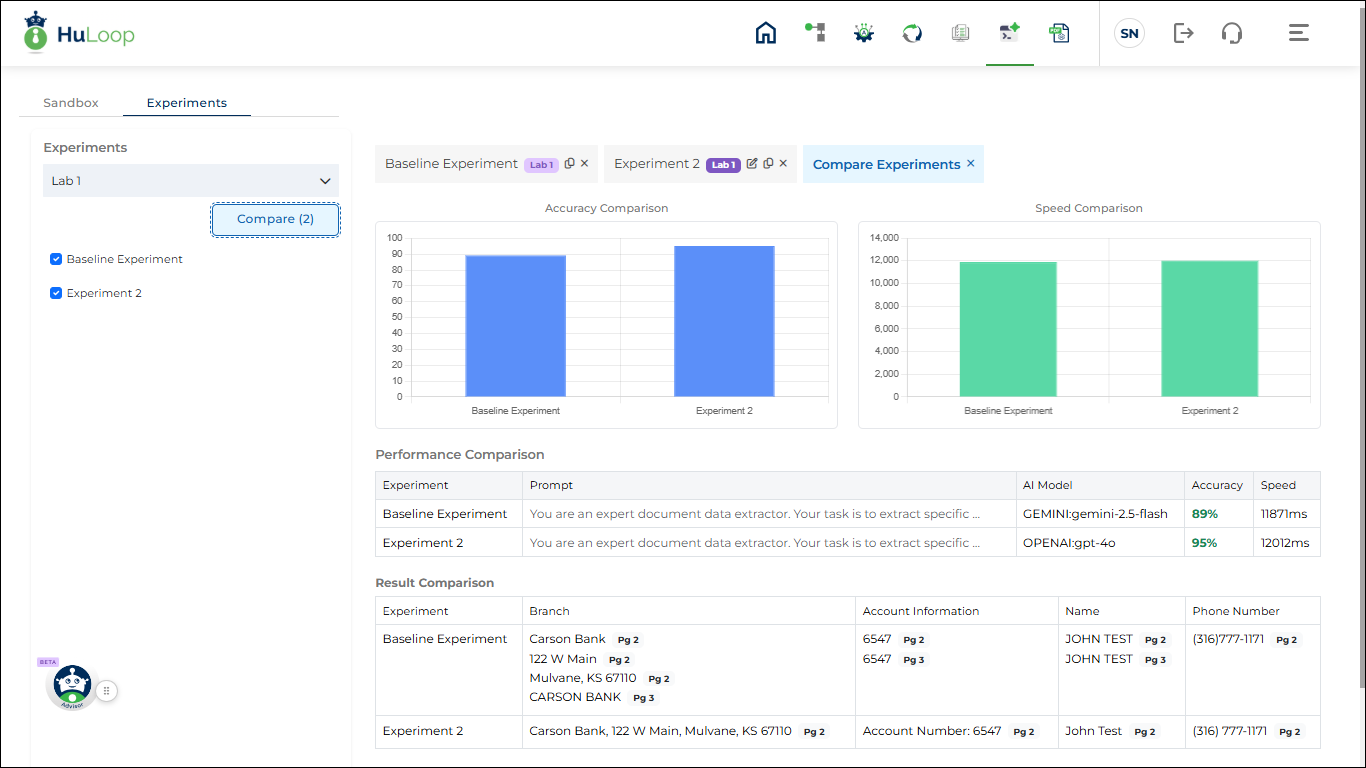The height and width of the screenshot is (768, 1366).
Task: Uncheck the Baseline Experiment checkbox
Action: [56, 259]
